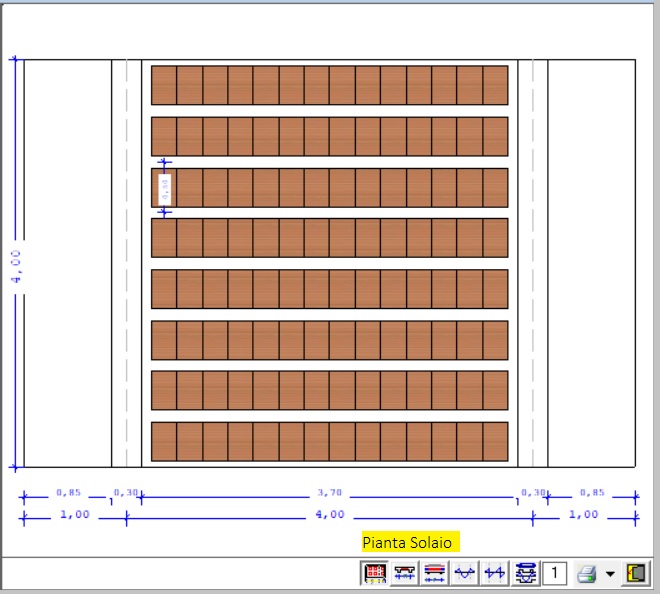The image size is (660, 594).
Task: Show the cross-section view icon
Action: [405, 573]
